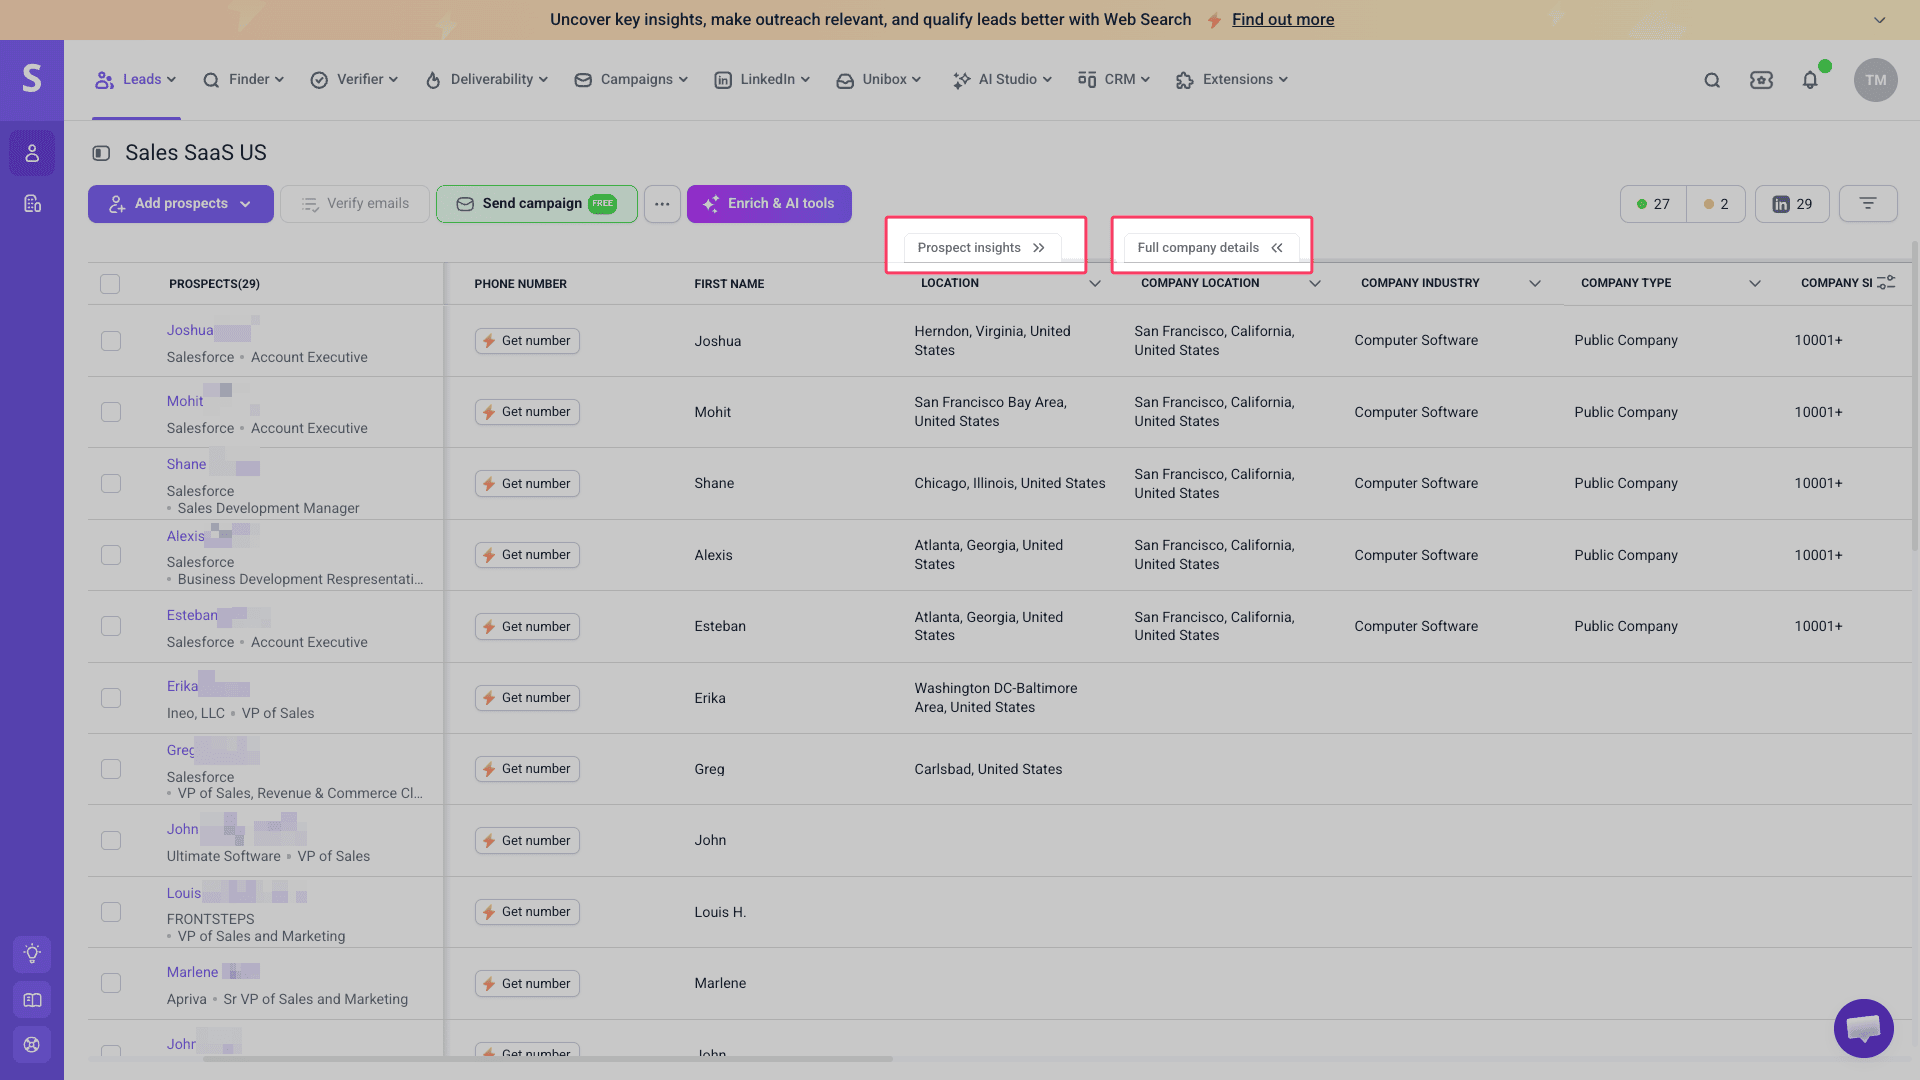Open Enrich & AI tools
1920x1080 pixels.
[769, 204]
